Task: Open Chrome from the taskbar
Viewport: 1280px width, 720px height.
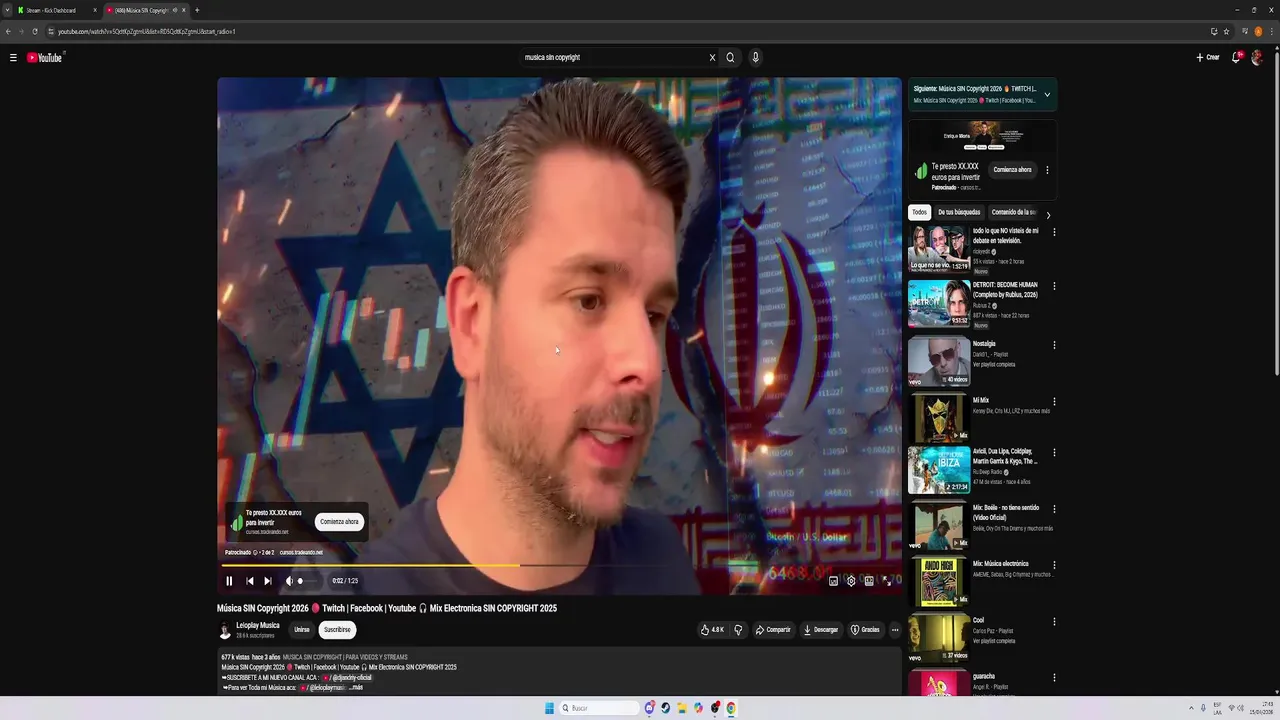Action: pyautogui.click(x=731, y=708)
